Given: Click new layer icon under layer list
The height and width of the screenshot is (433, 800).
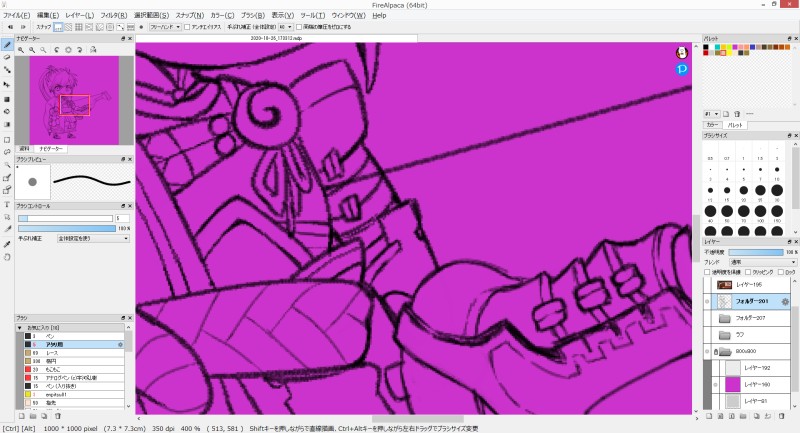Looking at the screenshot, I should (x=709, y=416).
